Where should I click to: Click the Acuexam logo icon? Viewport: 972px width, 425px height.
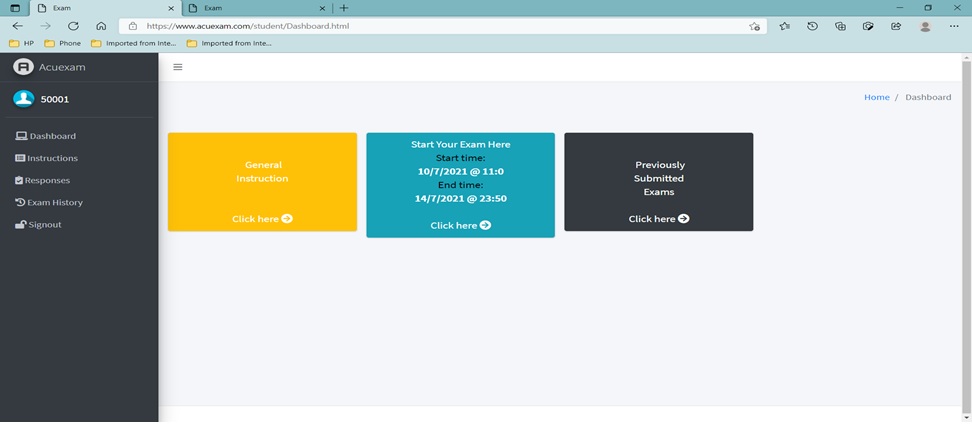pos(23,67)
